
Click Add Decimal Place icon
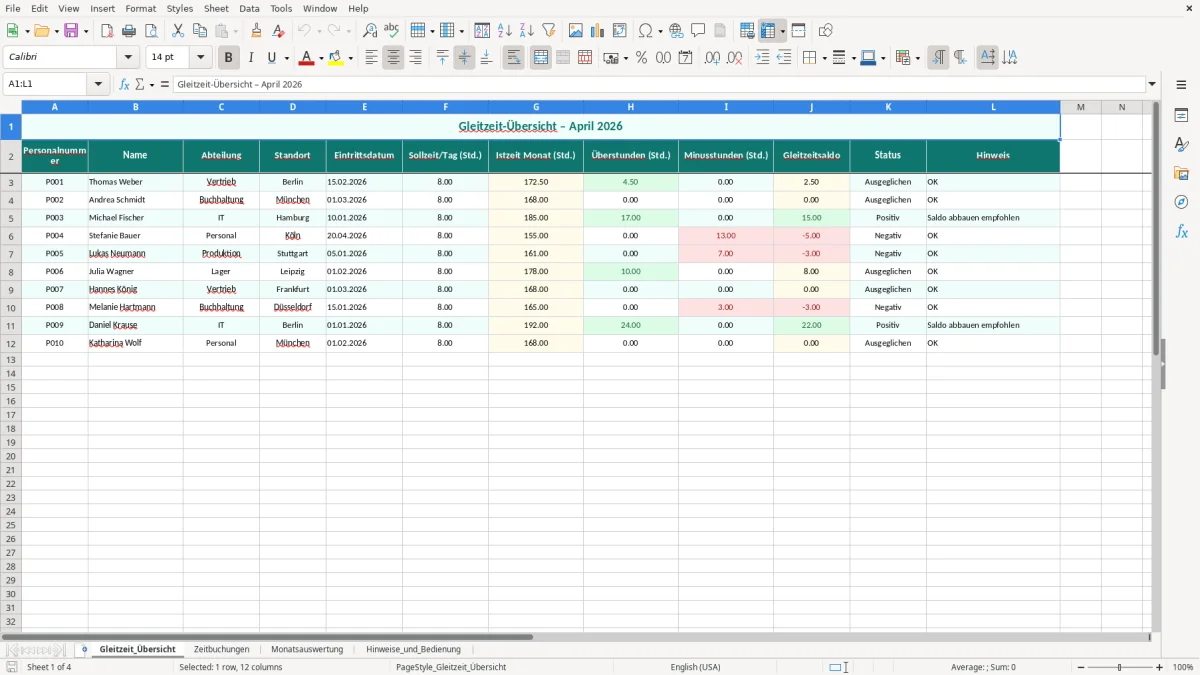713,58
